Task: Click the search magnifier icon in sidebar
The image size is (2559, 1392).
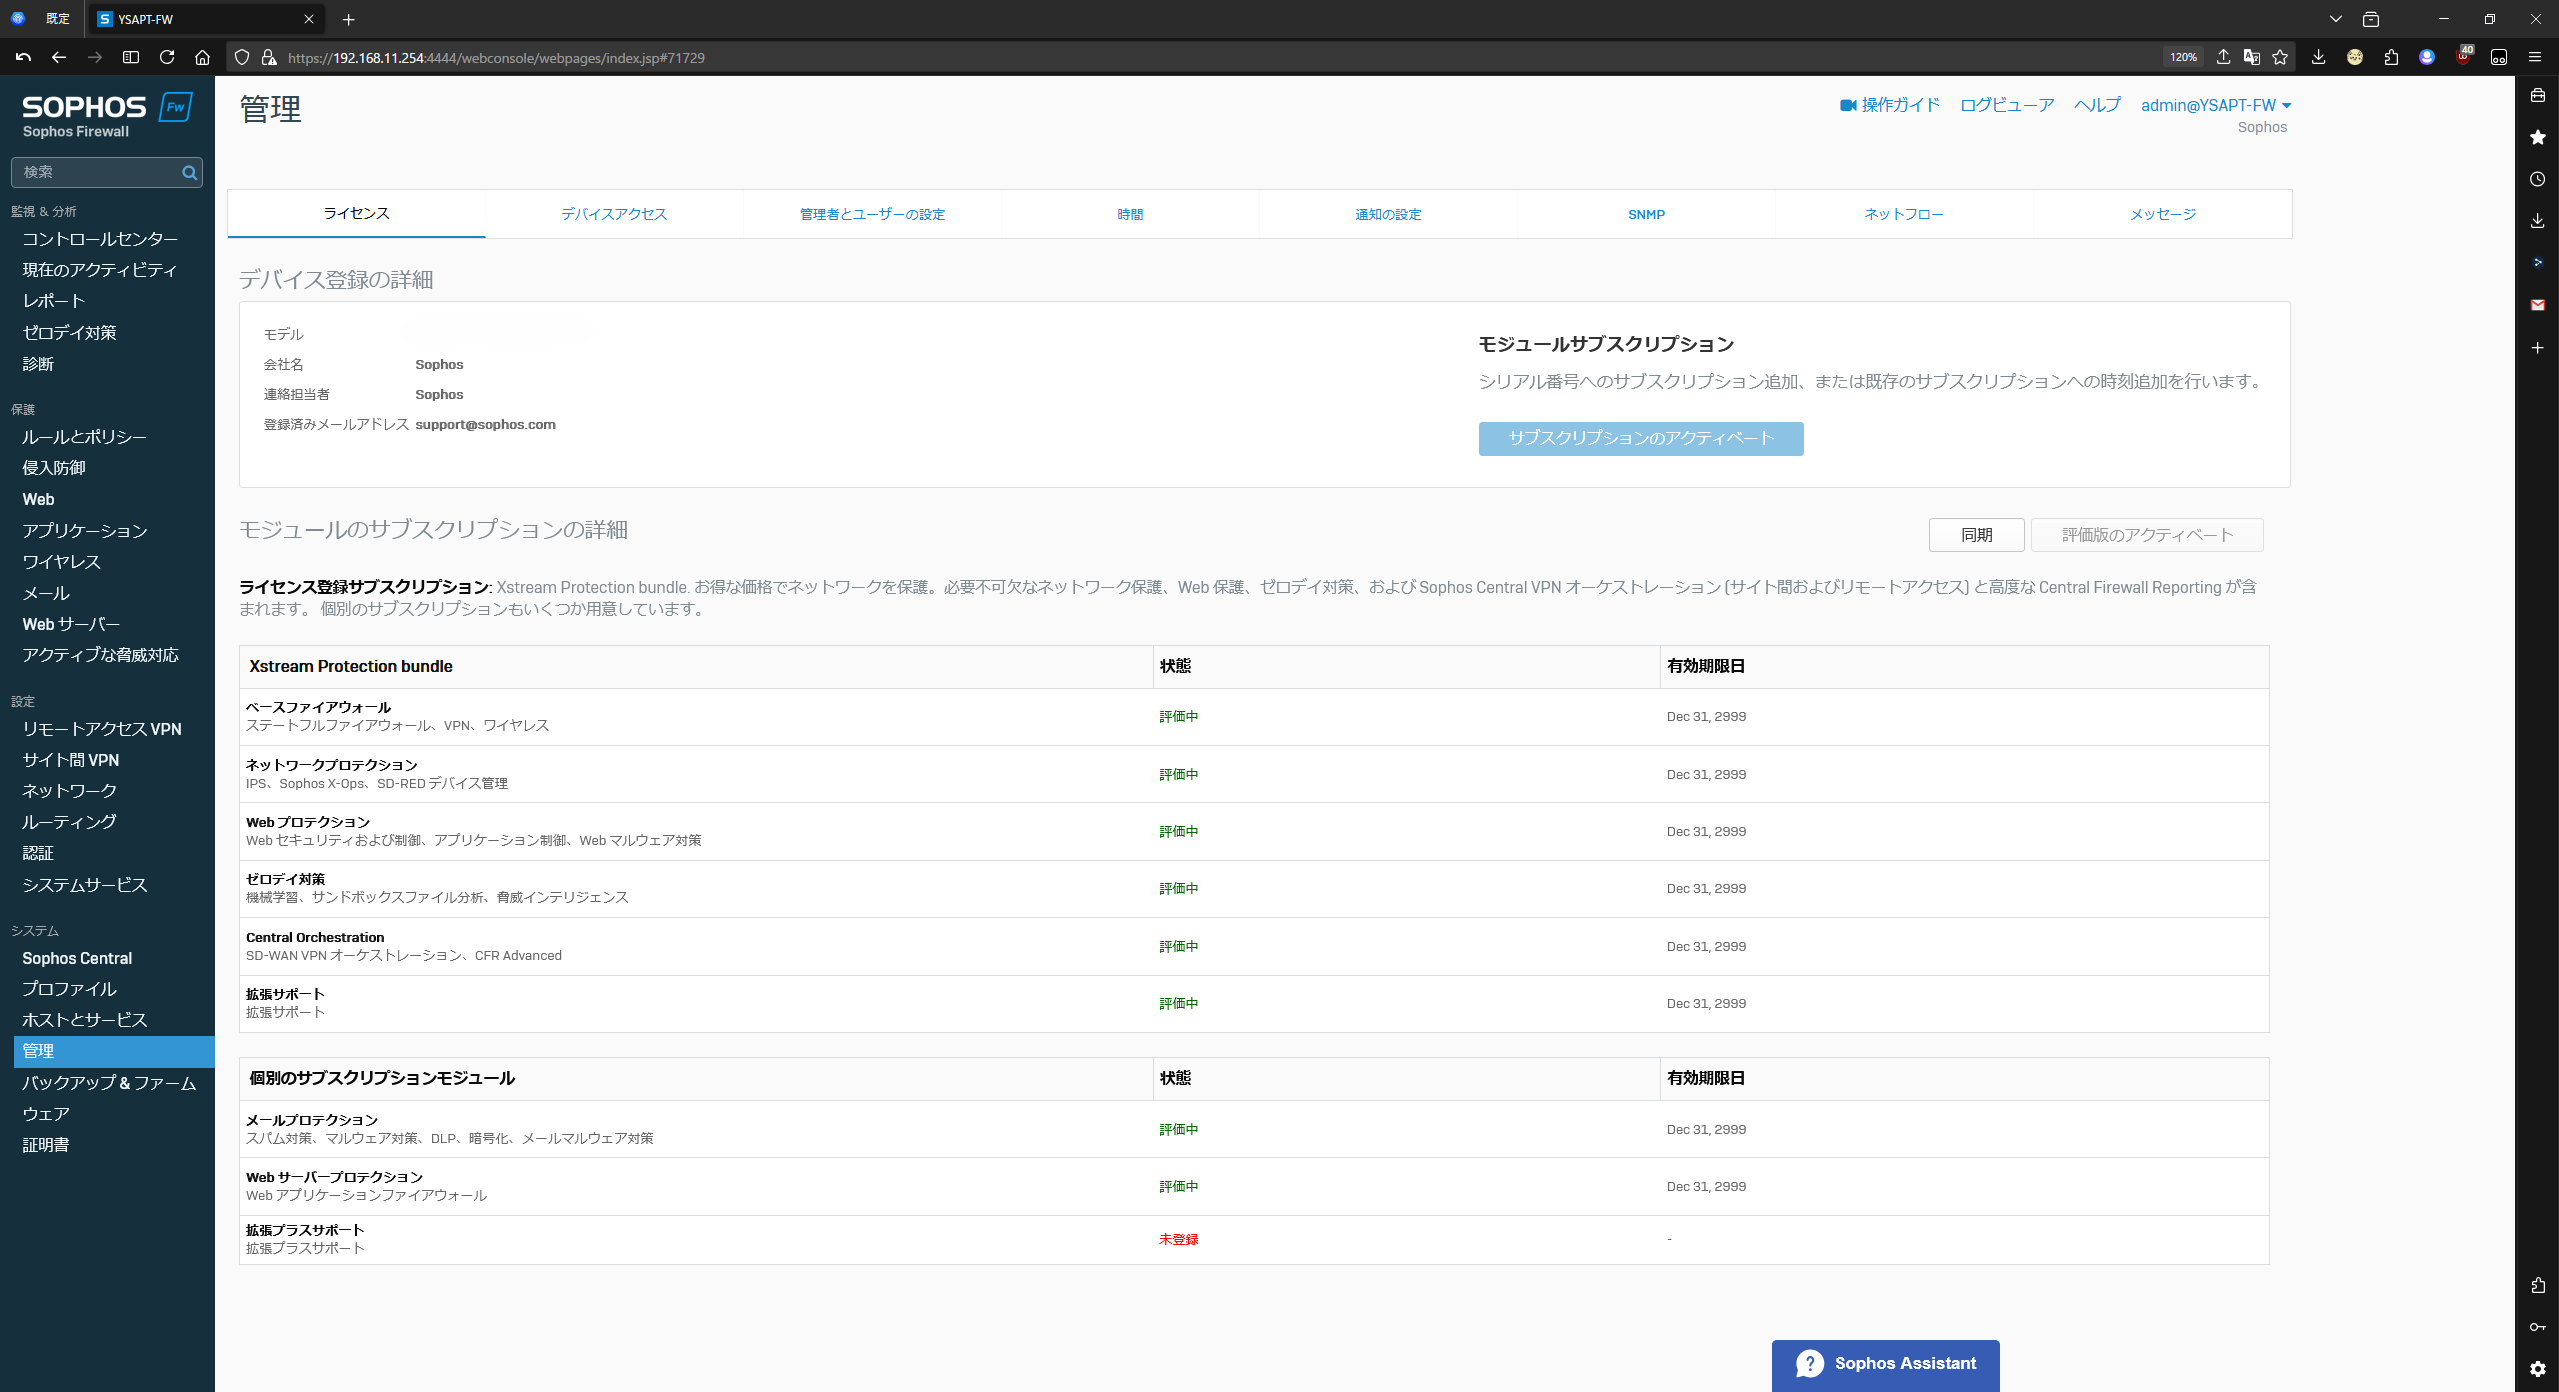Action: tap(189, 172)
